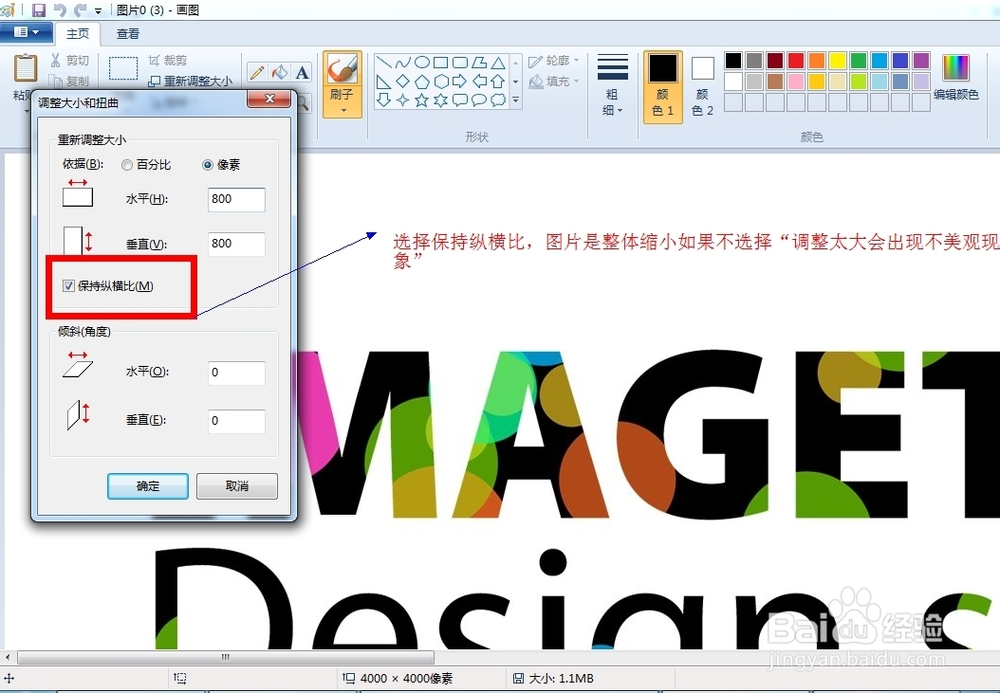The image size is (1000, 693).
Task: Click the Paste clipboard icon
Action: coord(25,68)
